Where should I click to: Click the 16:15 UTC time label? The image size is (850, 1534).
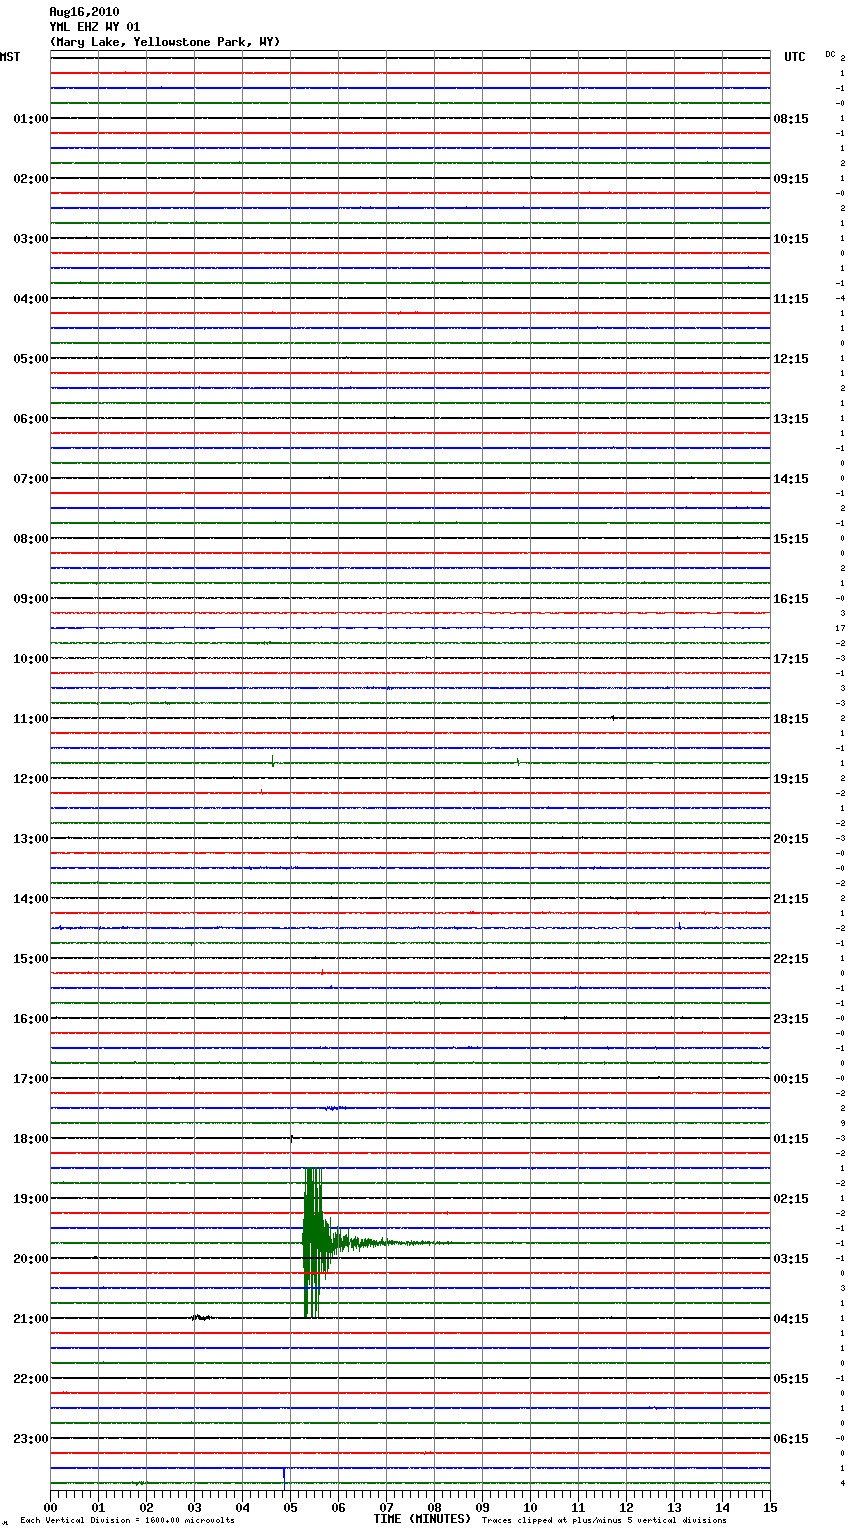click(x=791, y=599)
